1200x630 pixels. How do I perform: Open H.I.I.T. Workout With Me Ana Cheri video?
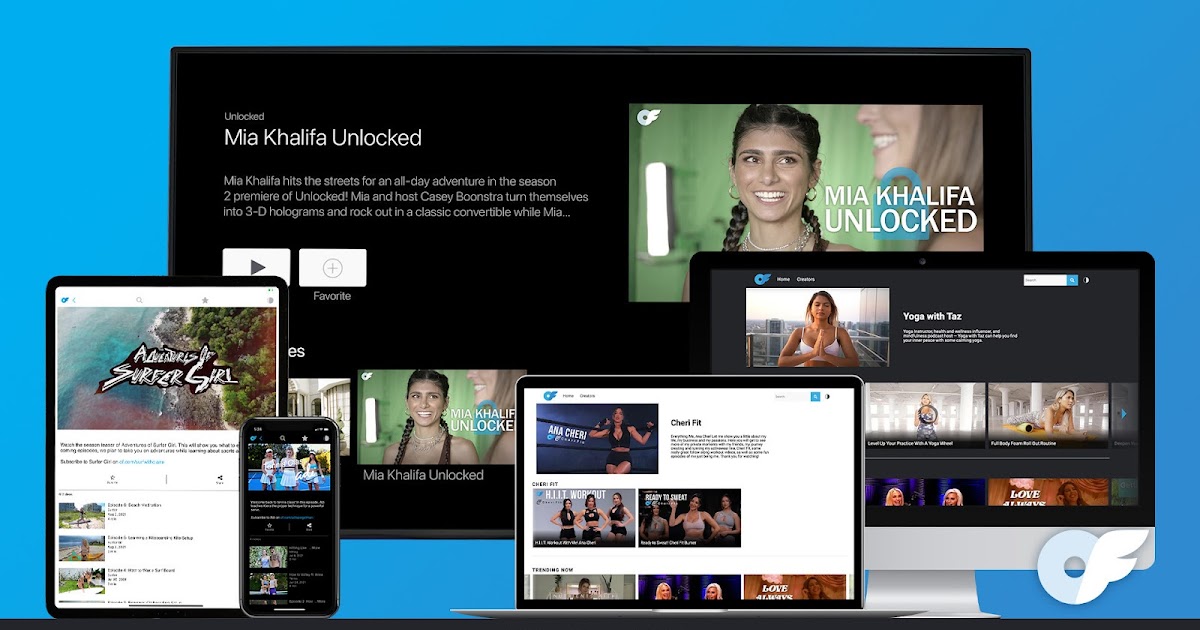(584, 518)
